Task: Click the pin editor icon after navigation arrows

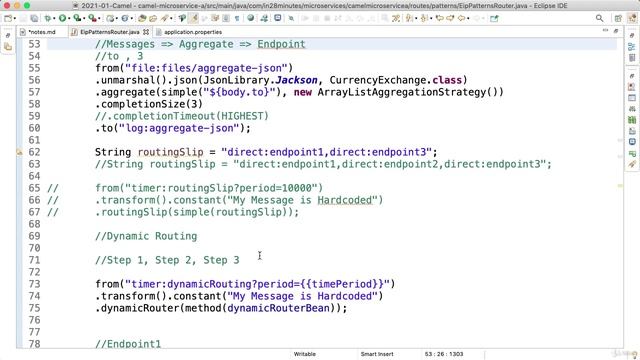Action: 494,18
